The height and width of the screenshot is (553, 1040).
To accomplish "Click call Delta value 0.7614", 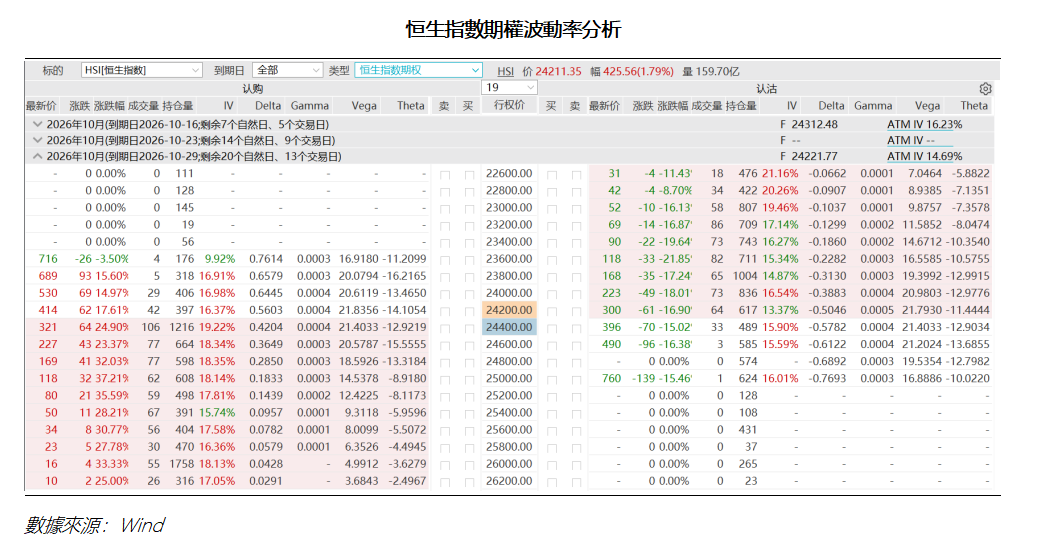I will click(266, 259).
